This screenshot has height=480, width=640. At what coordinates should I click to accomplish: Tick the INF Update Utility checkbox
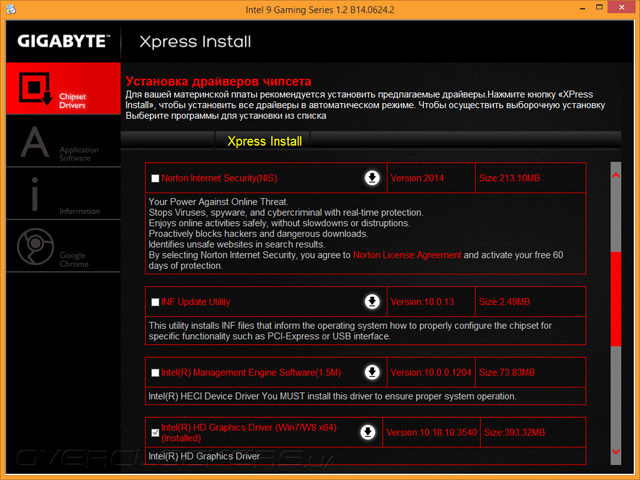(x=155, y=302)
